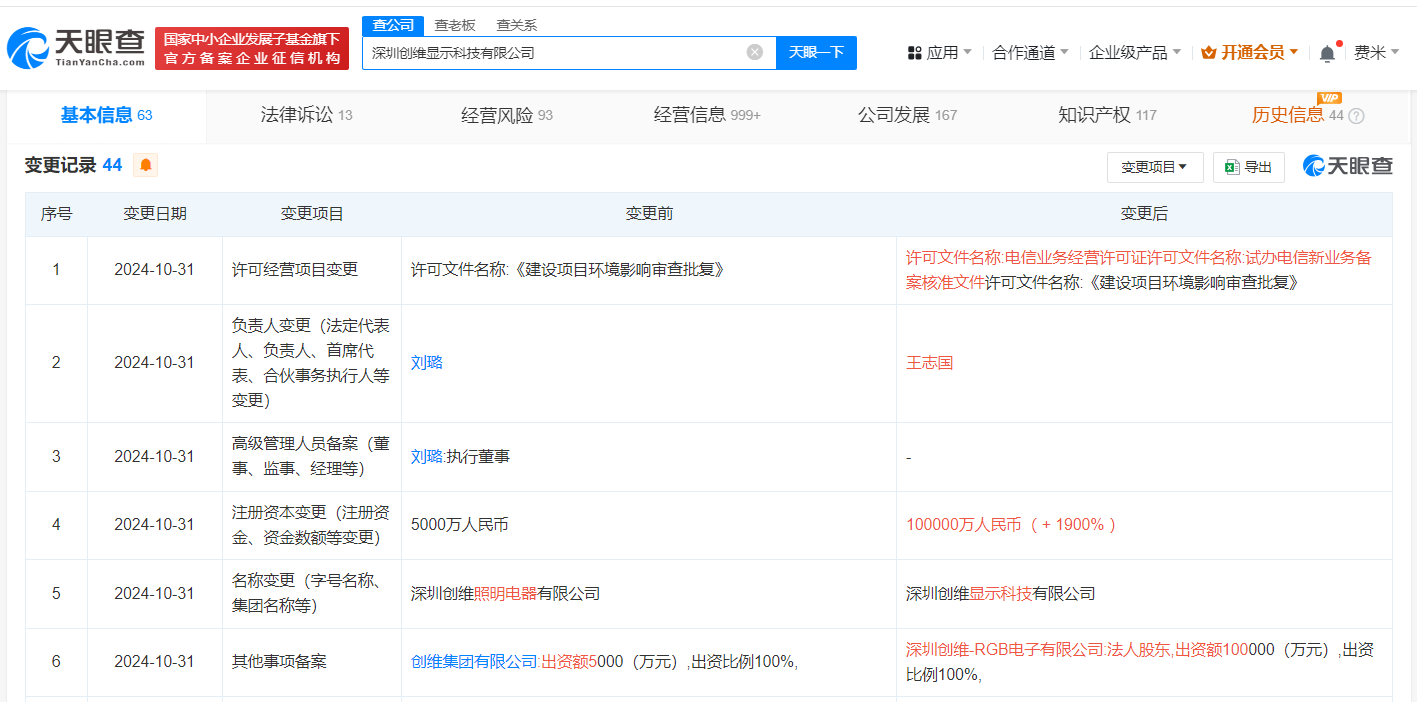1417x702 pixels.
Task: Click the crown icon beside 开通会员
Action: coord(1208,52)
